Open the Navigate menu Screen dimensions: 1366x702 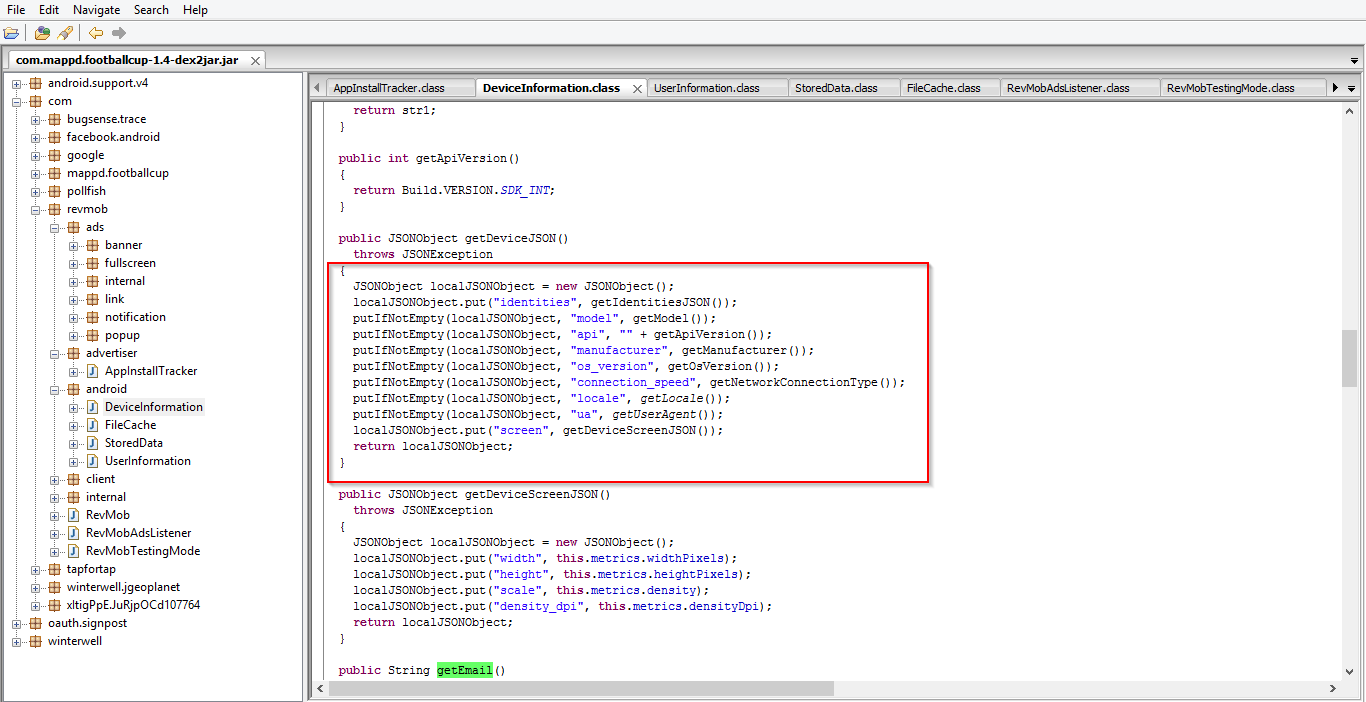tap(96, 10)
